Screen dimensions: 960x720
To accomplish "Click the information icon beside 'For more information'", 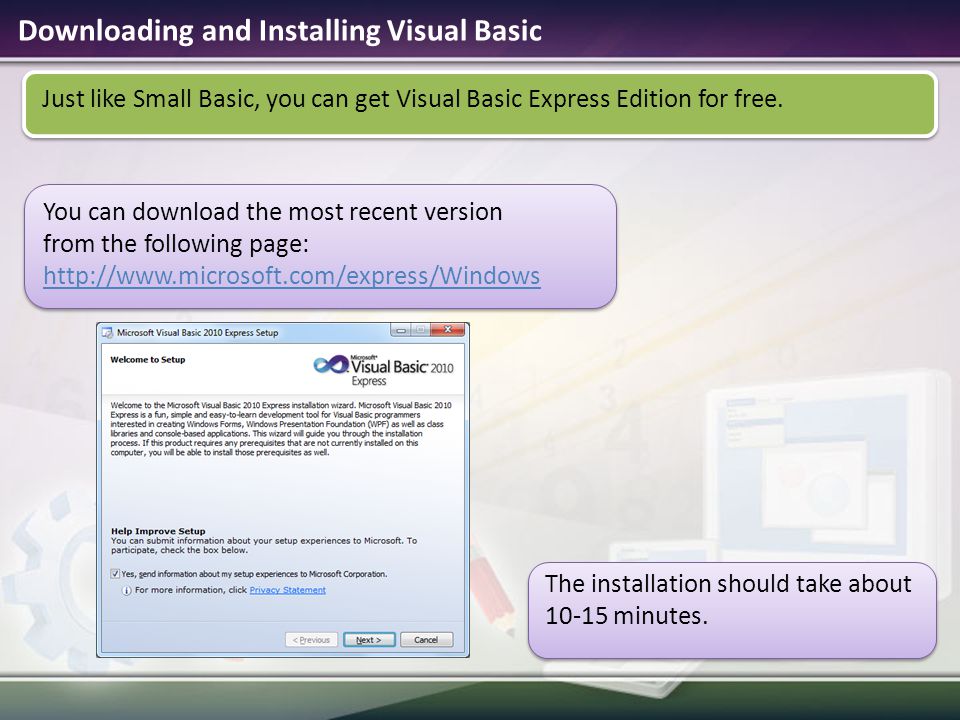I will 126,591.
